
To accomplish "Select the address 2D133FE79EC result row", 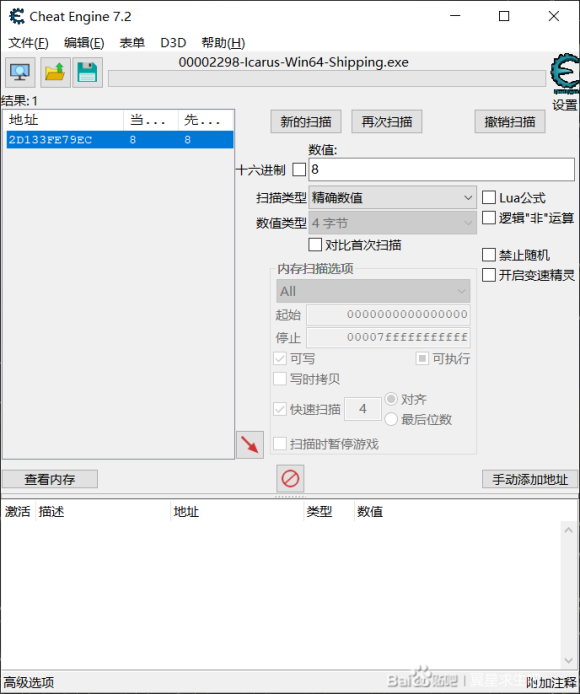I will tap(120, 140).
